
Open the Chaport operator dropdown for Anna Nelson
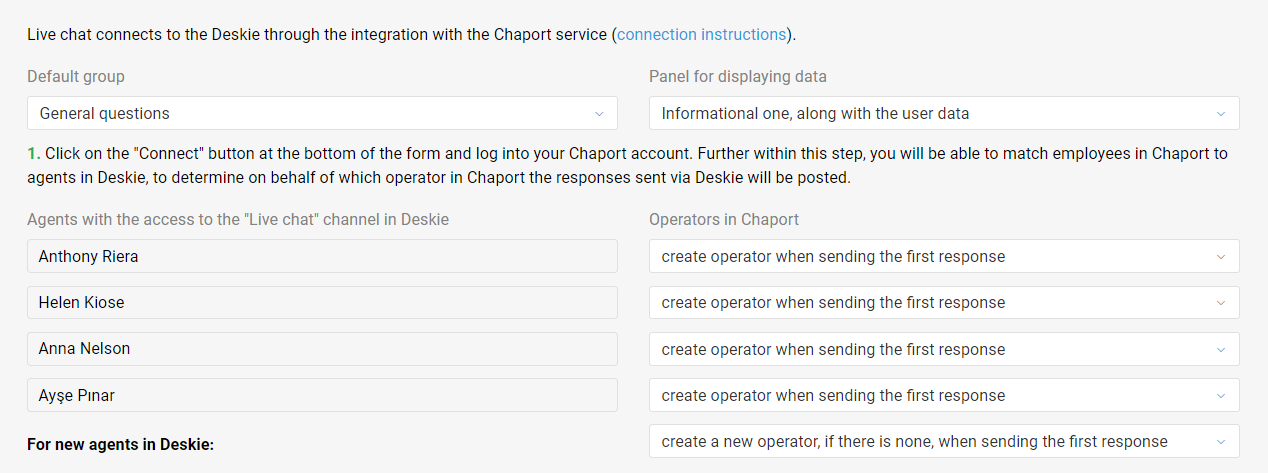[x=944, y=349]
